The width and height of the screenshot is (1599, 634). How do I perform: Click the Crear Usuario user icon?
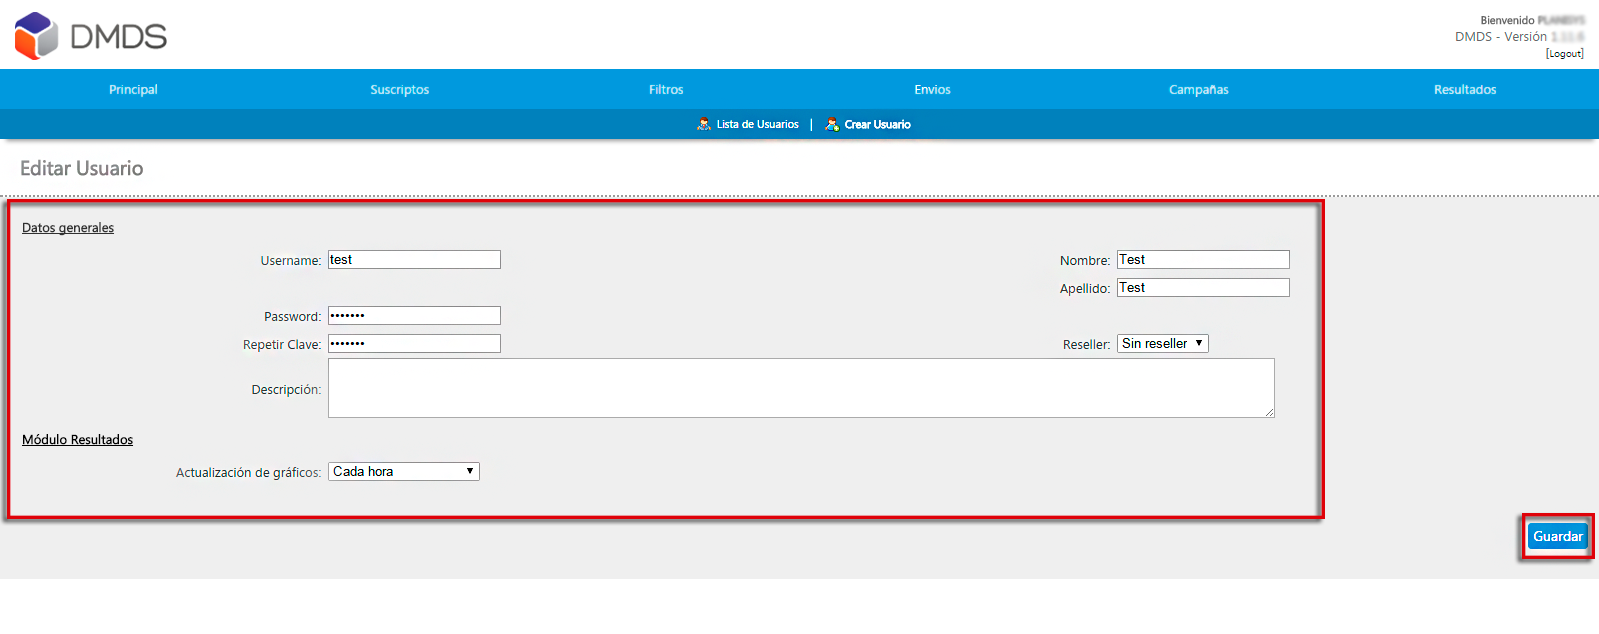point(832,124)
